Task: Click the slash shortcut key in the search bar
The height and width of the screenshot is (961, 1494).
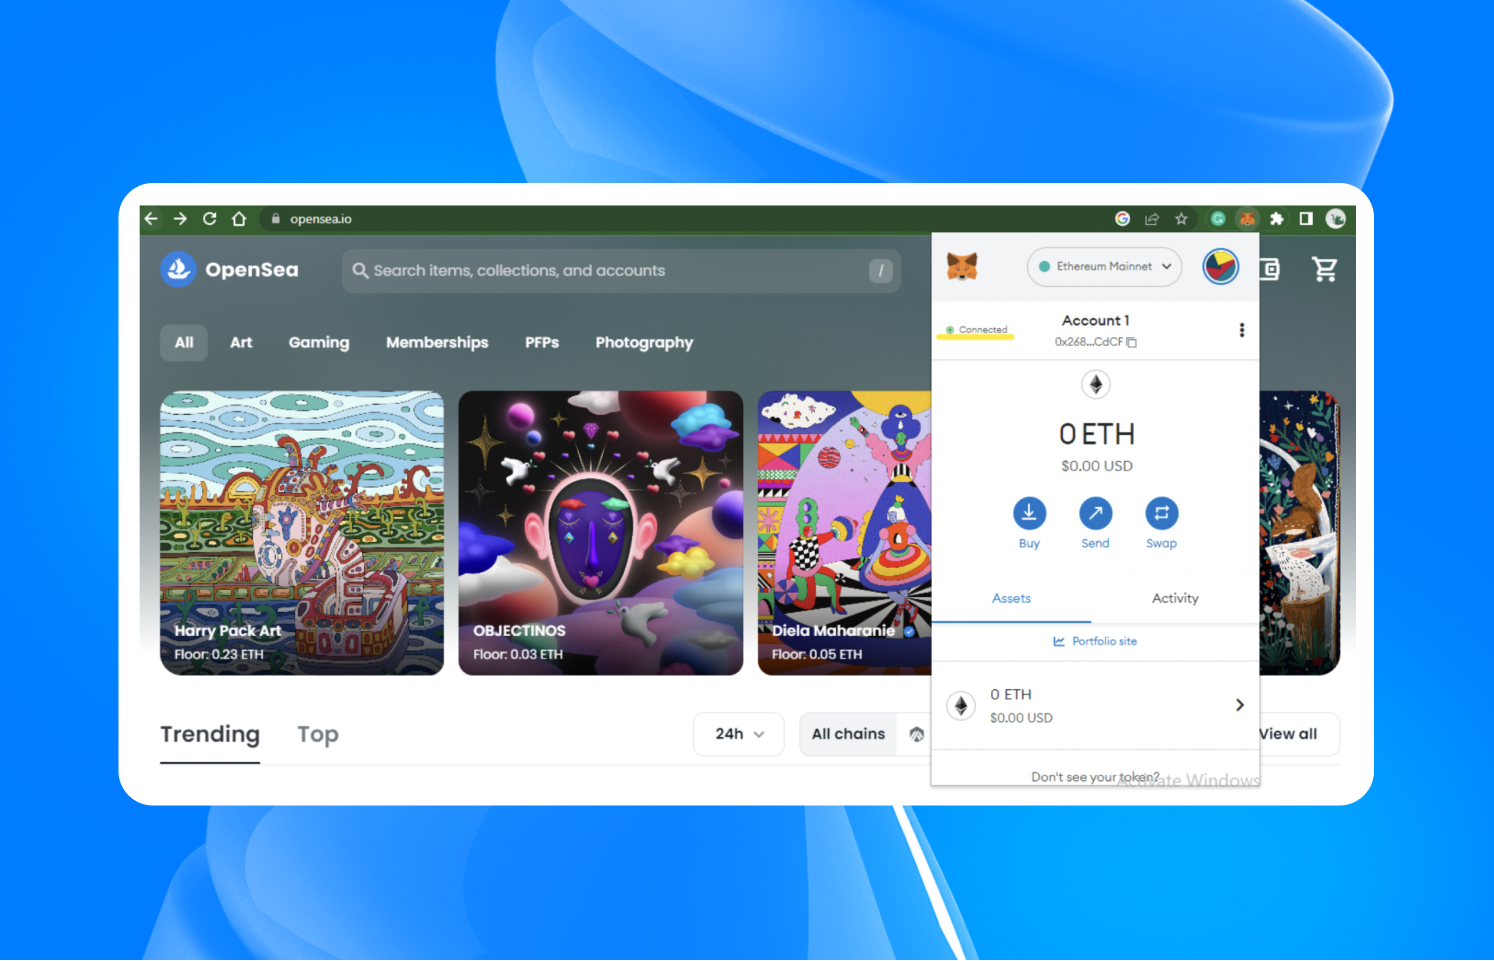Action: tap(881, 271)
